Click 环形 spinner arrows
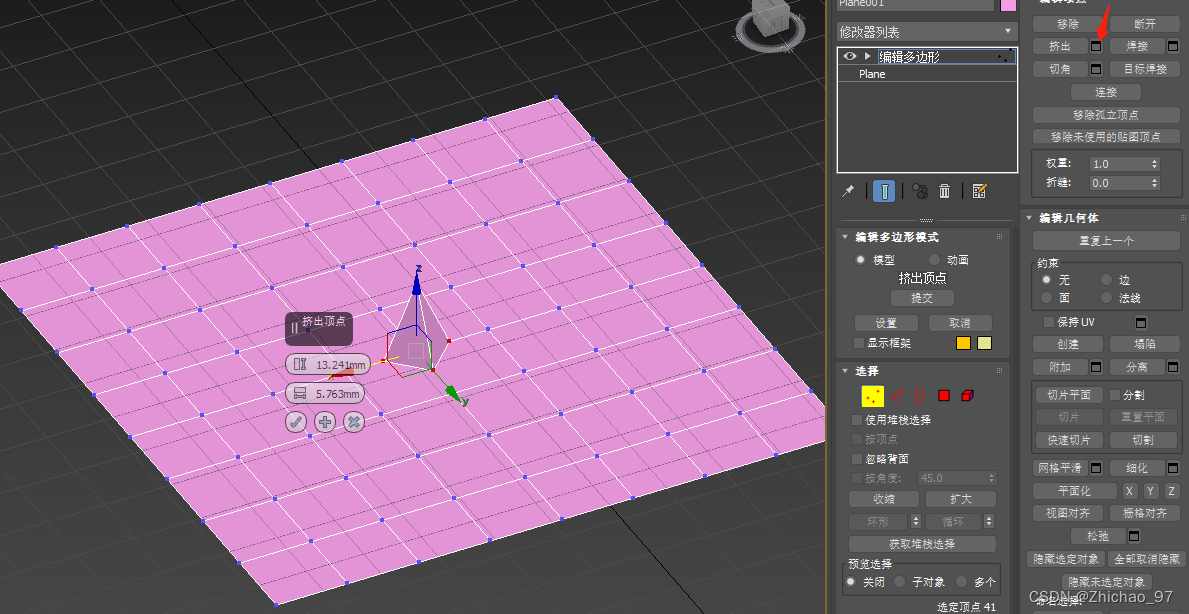Viewport: 1189px width, 614px height. 915,522
